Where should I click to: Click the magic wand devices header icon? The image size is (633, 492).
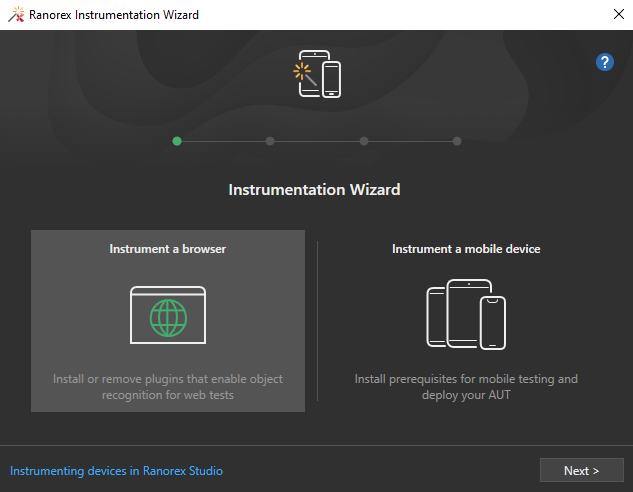(x=317, y=74)
